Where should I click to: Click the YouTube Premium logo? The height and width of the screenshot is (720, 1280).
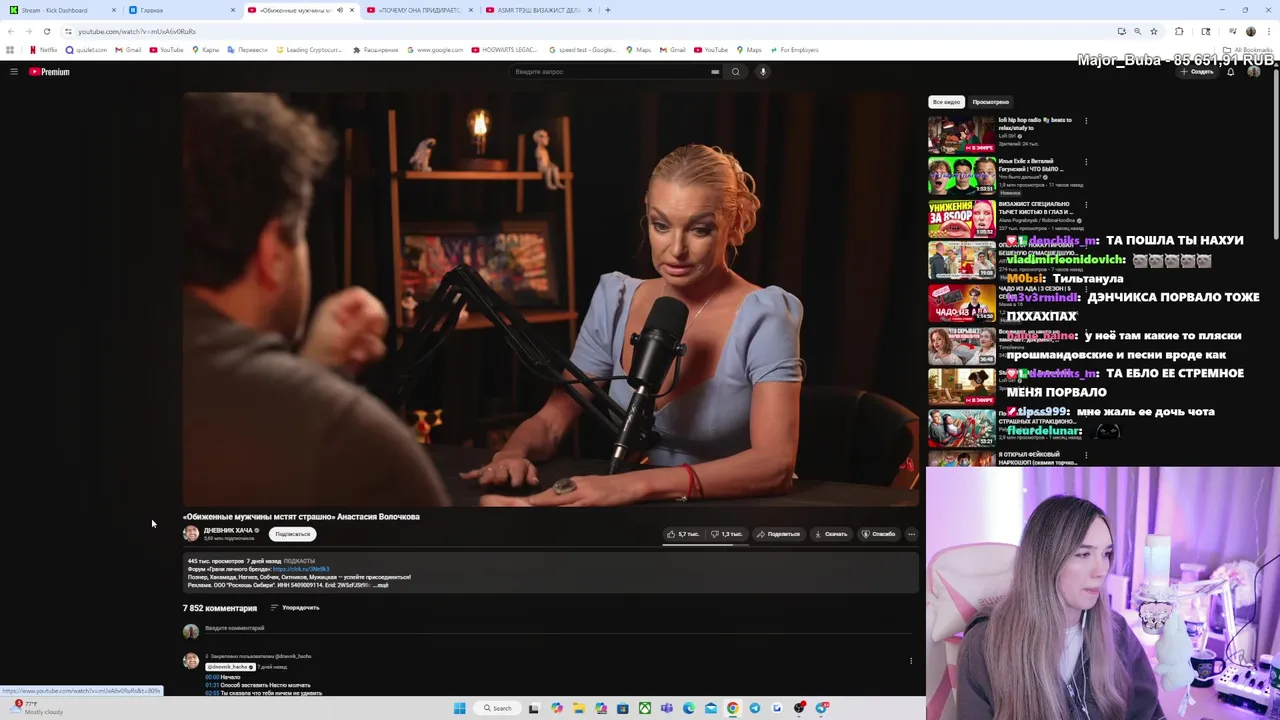49,72
